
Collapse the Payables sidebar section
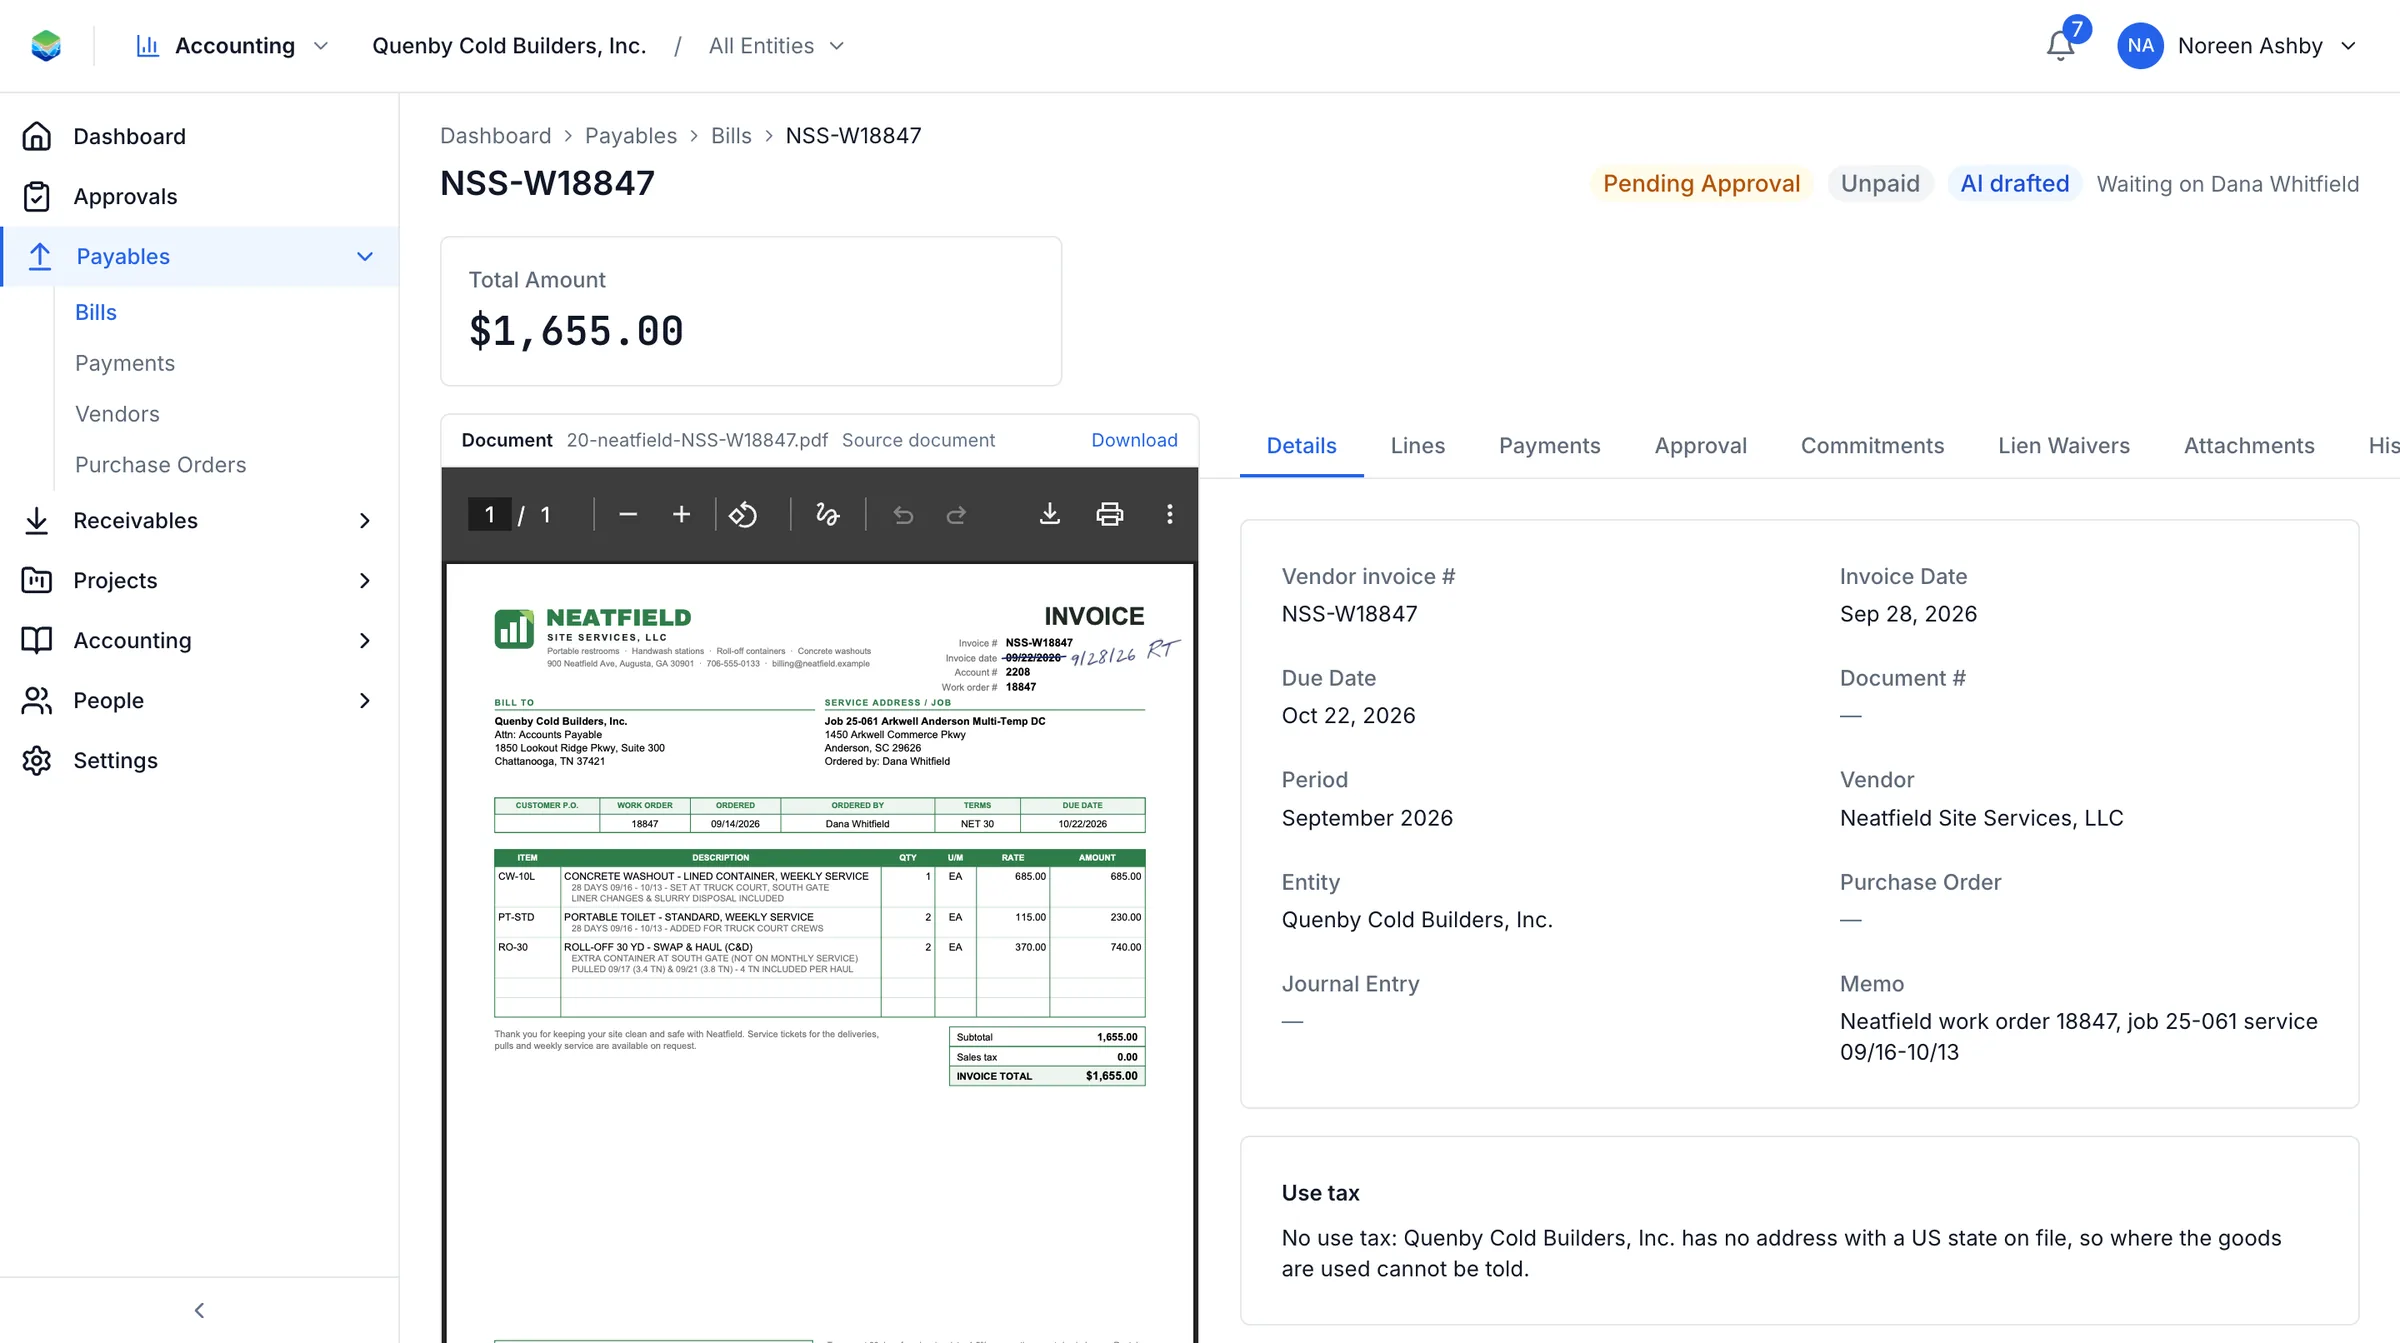[365, 256]
